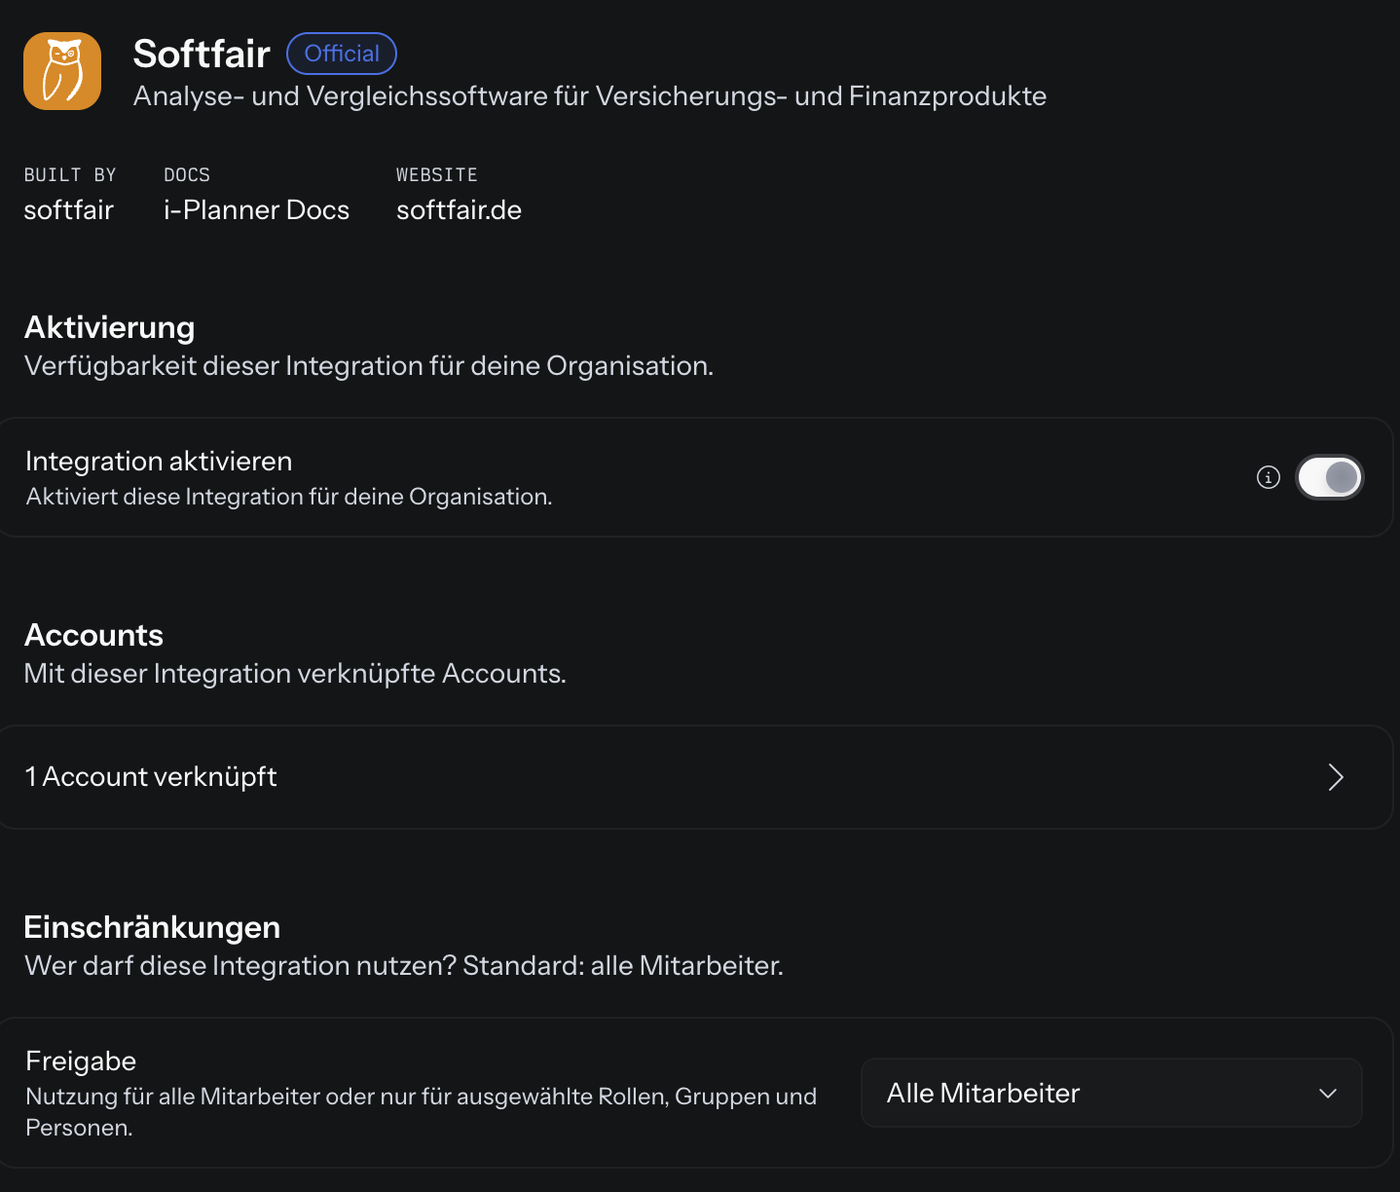Open the i-Planner Docs link
Screen dimensions: 1400x1192
[x=256, y=210]
